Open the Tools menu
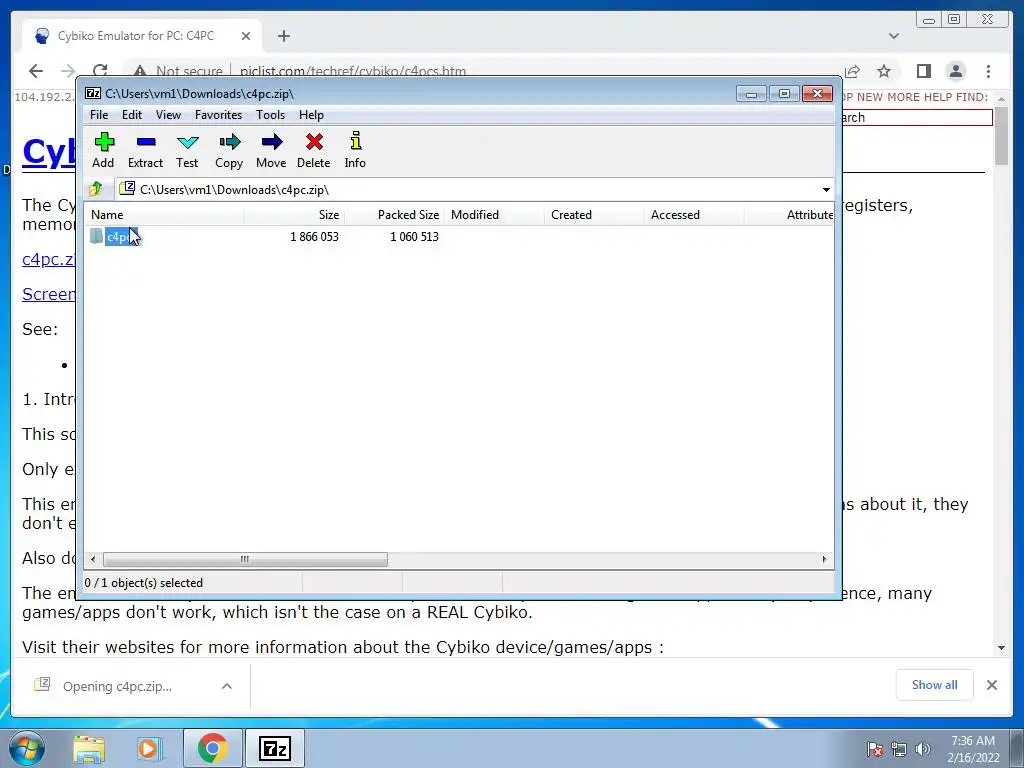The image size is (1024, 768). (x=270, y=115)
